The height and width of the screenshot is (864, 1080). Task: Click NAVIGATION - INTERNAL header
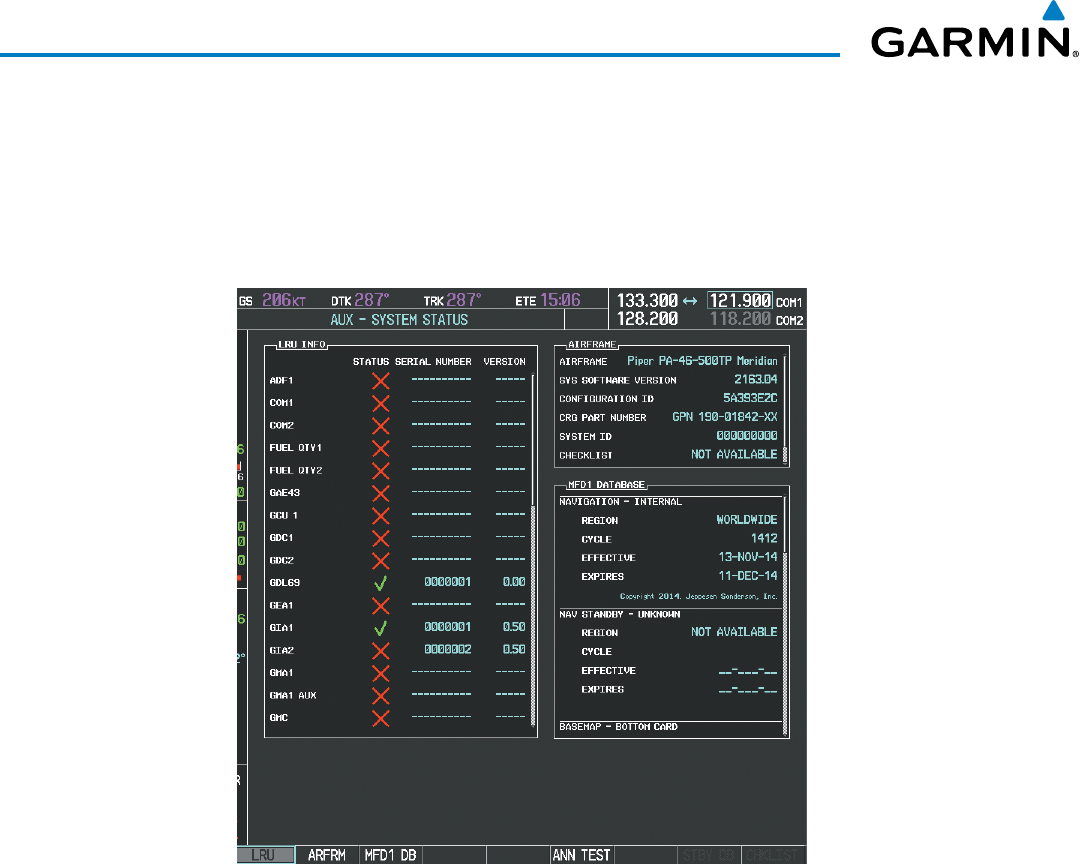click(620, 502)
